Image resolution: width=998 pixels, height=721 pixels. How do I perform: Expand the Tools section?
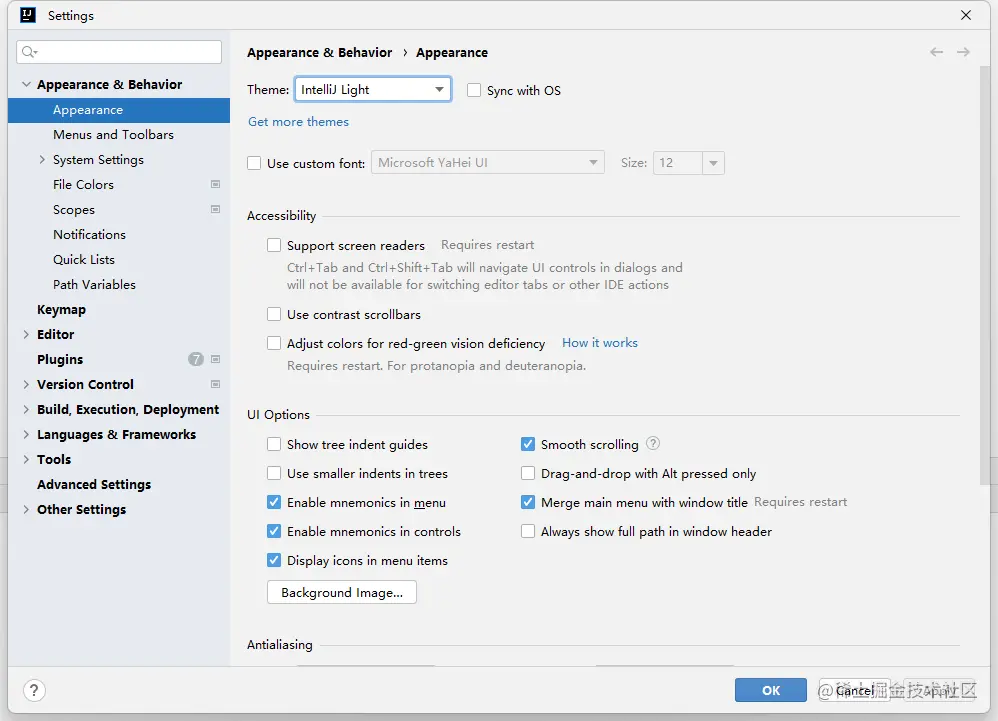point(26,459)
